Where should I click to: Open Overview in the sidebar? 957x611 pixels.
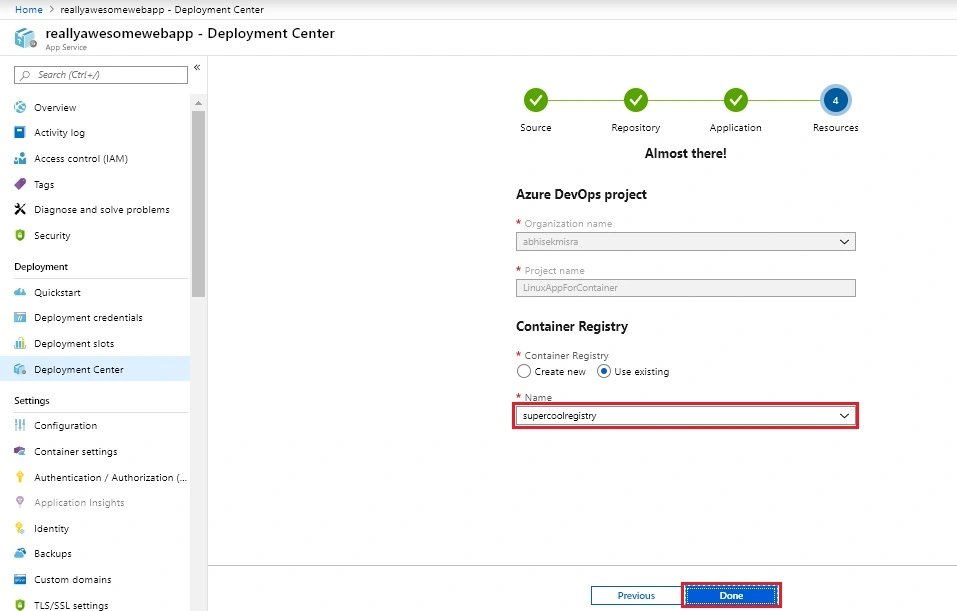55,107
